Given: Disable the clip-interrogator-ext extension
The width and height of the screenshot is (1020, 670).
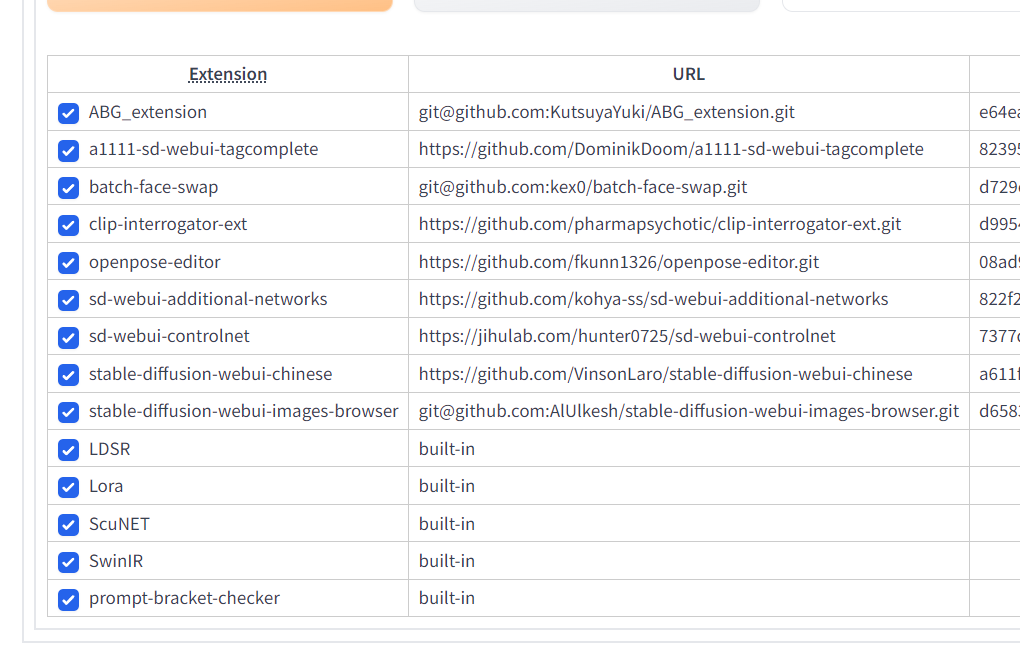Looking at the screenshot, I should click(x=68, y=225).
